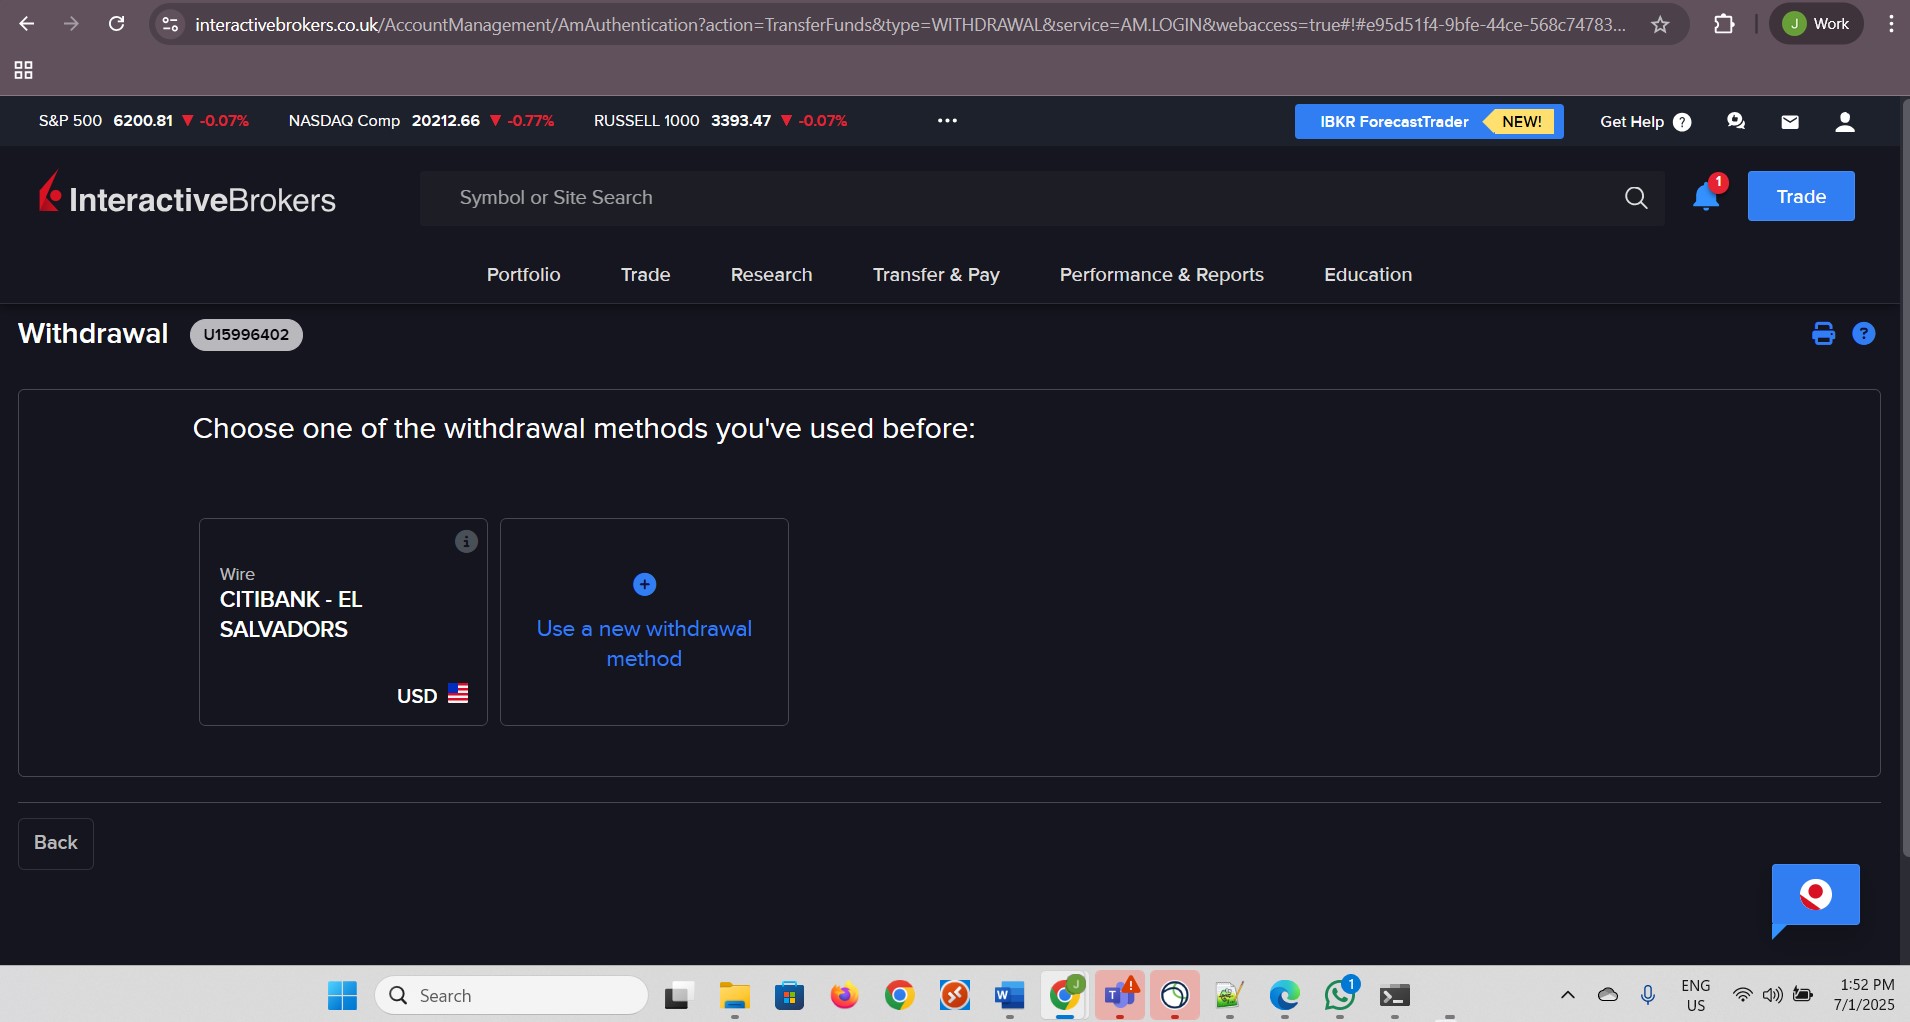1910x1022 pixels.
Task: Click the Back button
Action: [56, 843]
